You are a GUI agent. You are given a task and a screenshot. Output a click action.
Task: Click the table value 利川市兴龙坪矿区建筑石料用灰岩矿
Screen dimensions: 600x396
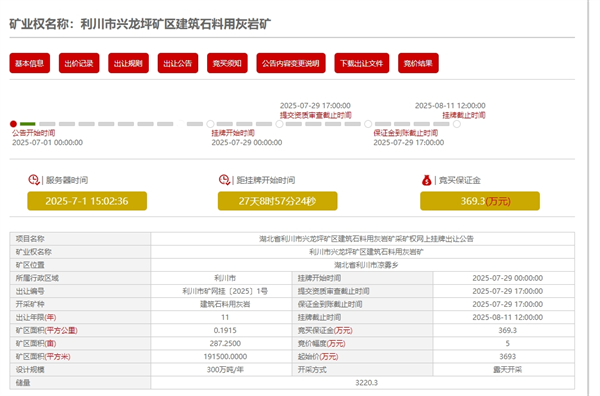(366, 252)
